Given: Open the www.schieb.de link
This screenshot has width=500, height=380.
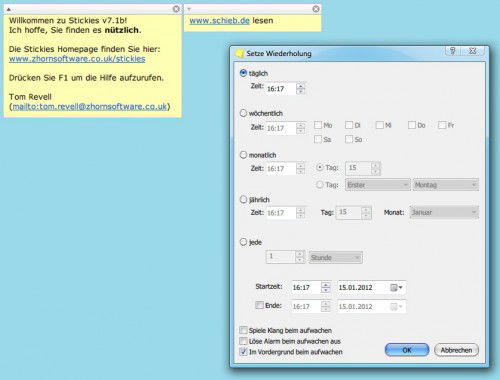Looking at the screenshot, I should tap(219, 21).
